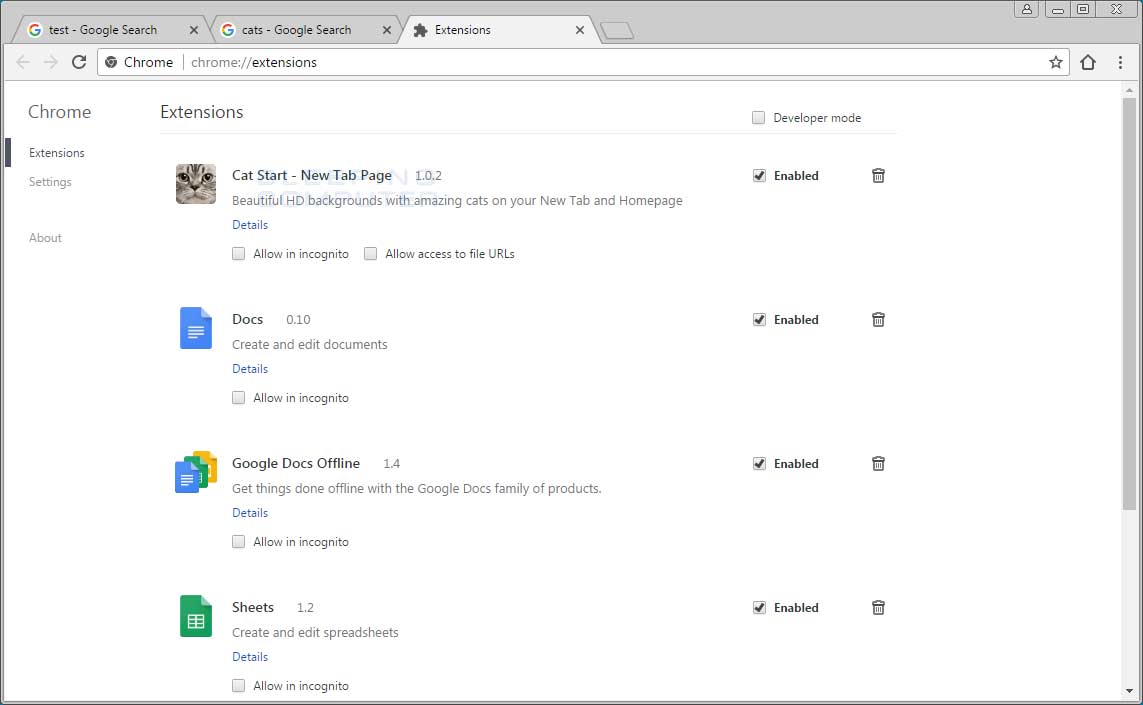Click the blue Docs extension icon
The height and width of the screenshot is (705, 1143).
[x=196, y=328]
